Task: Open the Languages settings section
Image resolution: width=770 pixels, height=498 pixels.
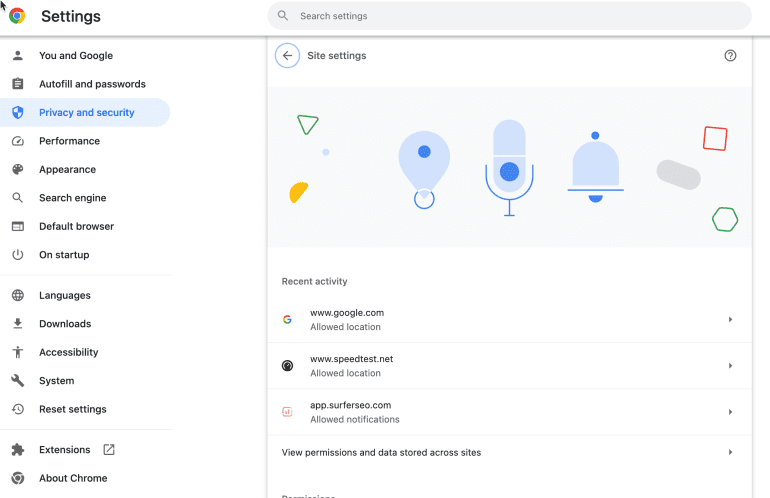Action: [x=64, y=296]
